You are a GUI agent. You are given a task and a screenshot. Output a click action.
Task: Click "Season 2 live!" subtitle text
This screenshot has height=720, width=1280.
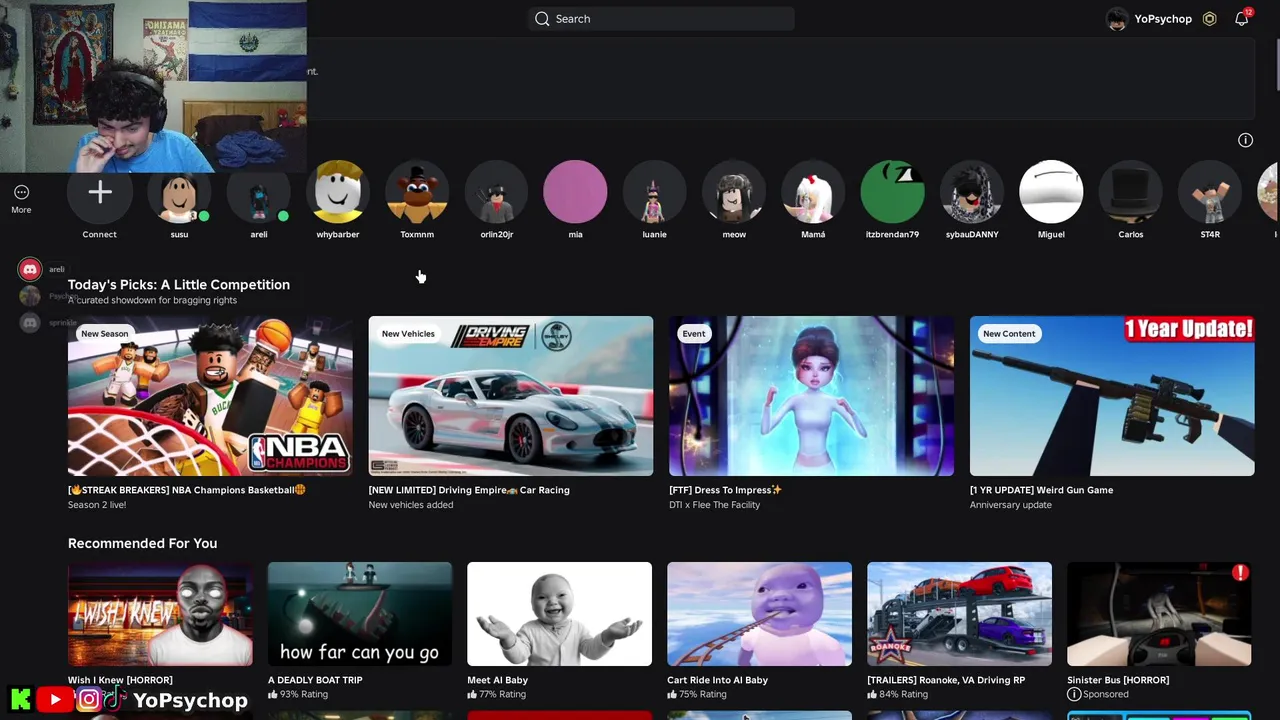click(97, 505)
